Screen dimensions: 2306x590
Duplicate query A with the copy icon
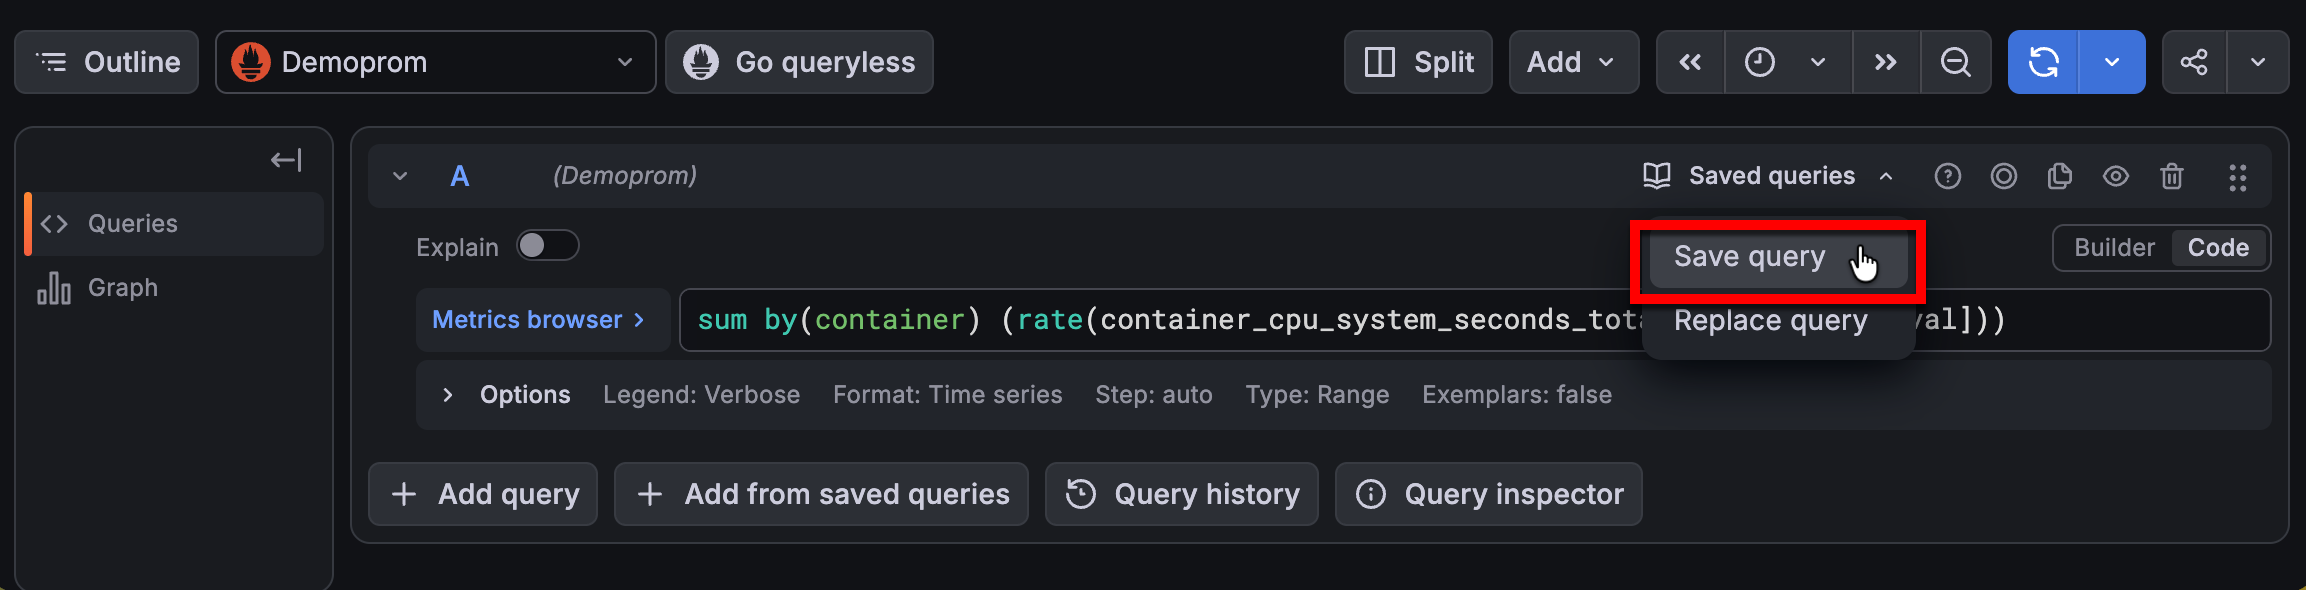point(2059,176)
